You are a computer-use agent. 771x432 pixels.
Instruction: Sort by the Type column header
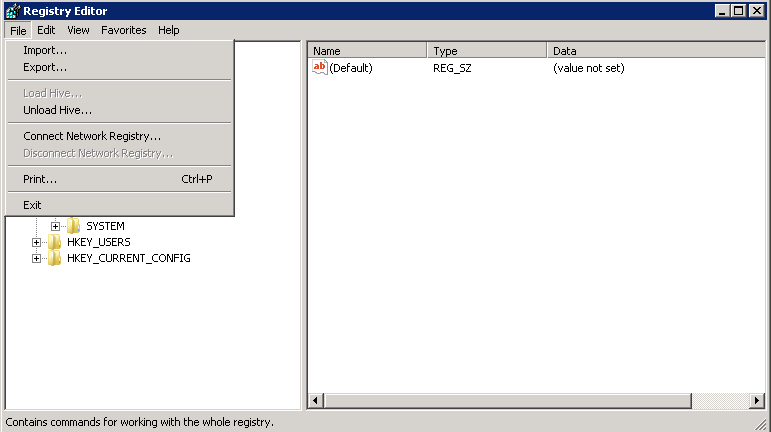tap(487, 51)
